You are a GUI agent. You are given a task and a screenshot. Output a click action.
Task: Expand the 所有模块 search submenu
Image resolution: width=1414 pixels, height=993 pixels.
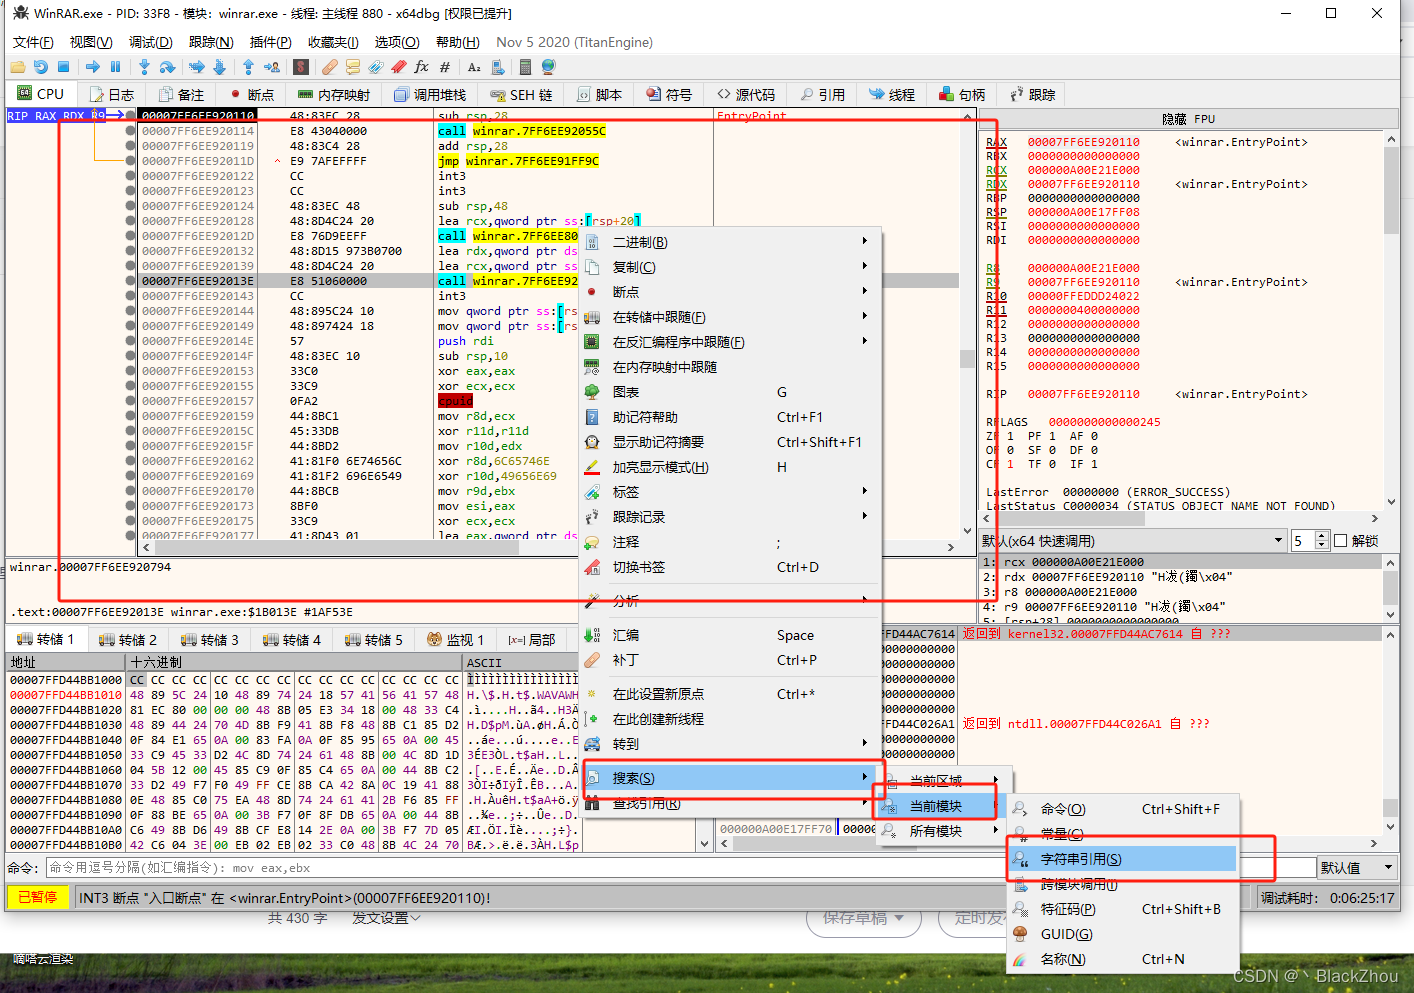click(x=944, y=831)
